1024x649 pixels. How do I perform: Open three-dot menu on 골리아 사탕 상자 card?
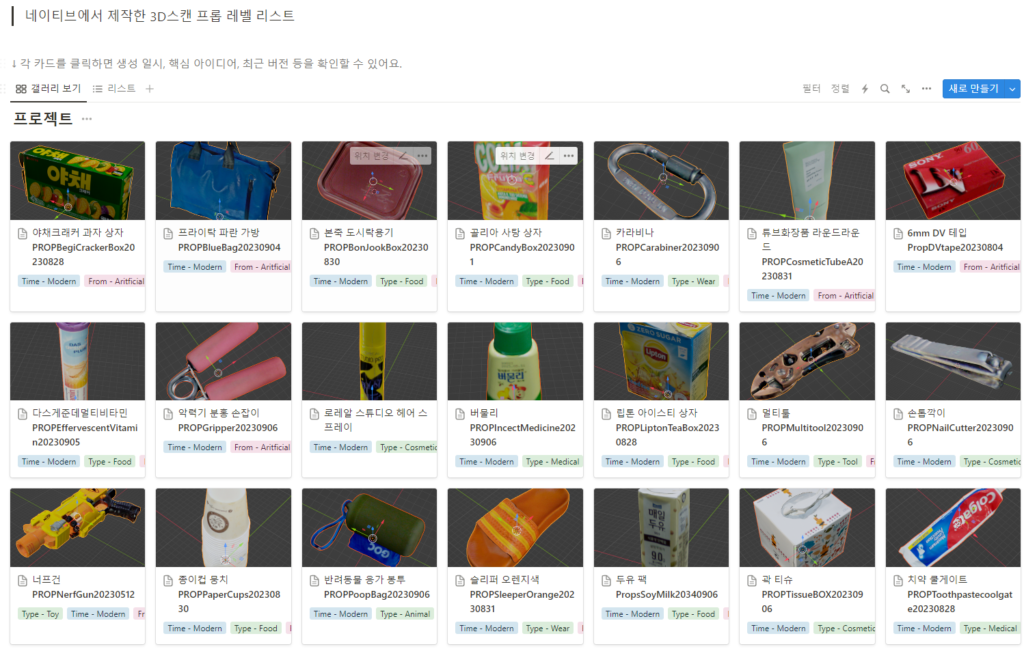point(569,156)
